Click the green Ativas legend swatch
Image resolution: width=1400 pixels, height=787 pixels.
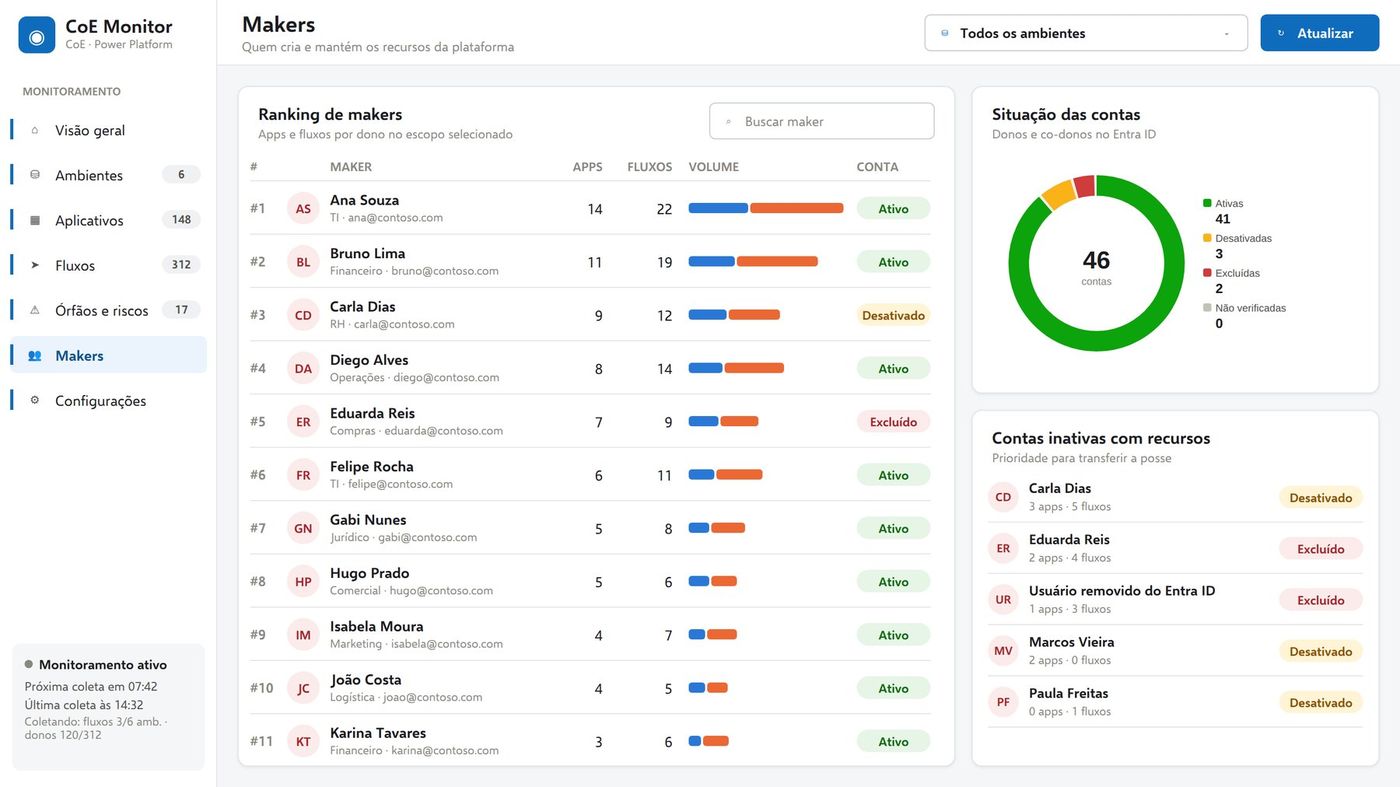(1207, 203)
